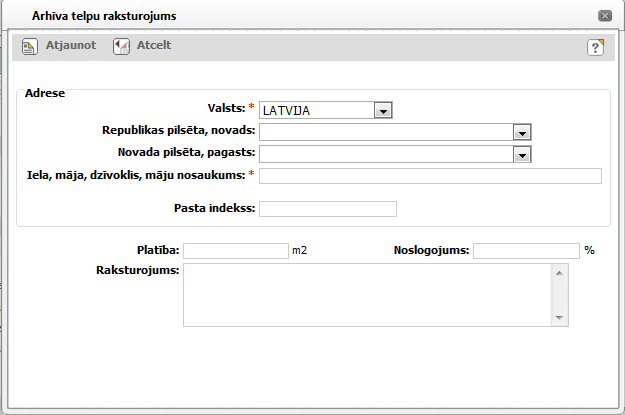Click the Raksturojums scrollbar up arrow

[560, 272]
